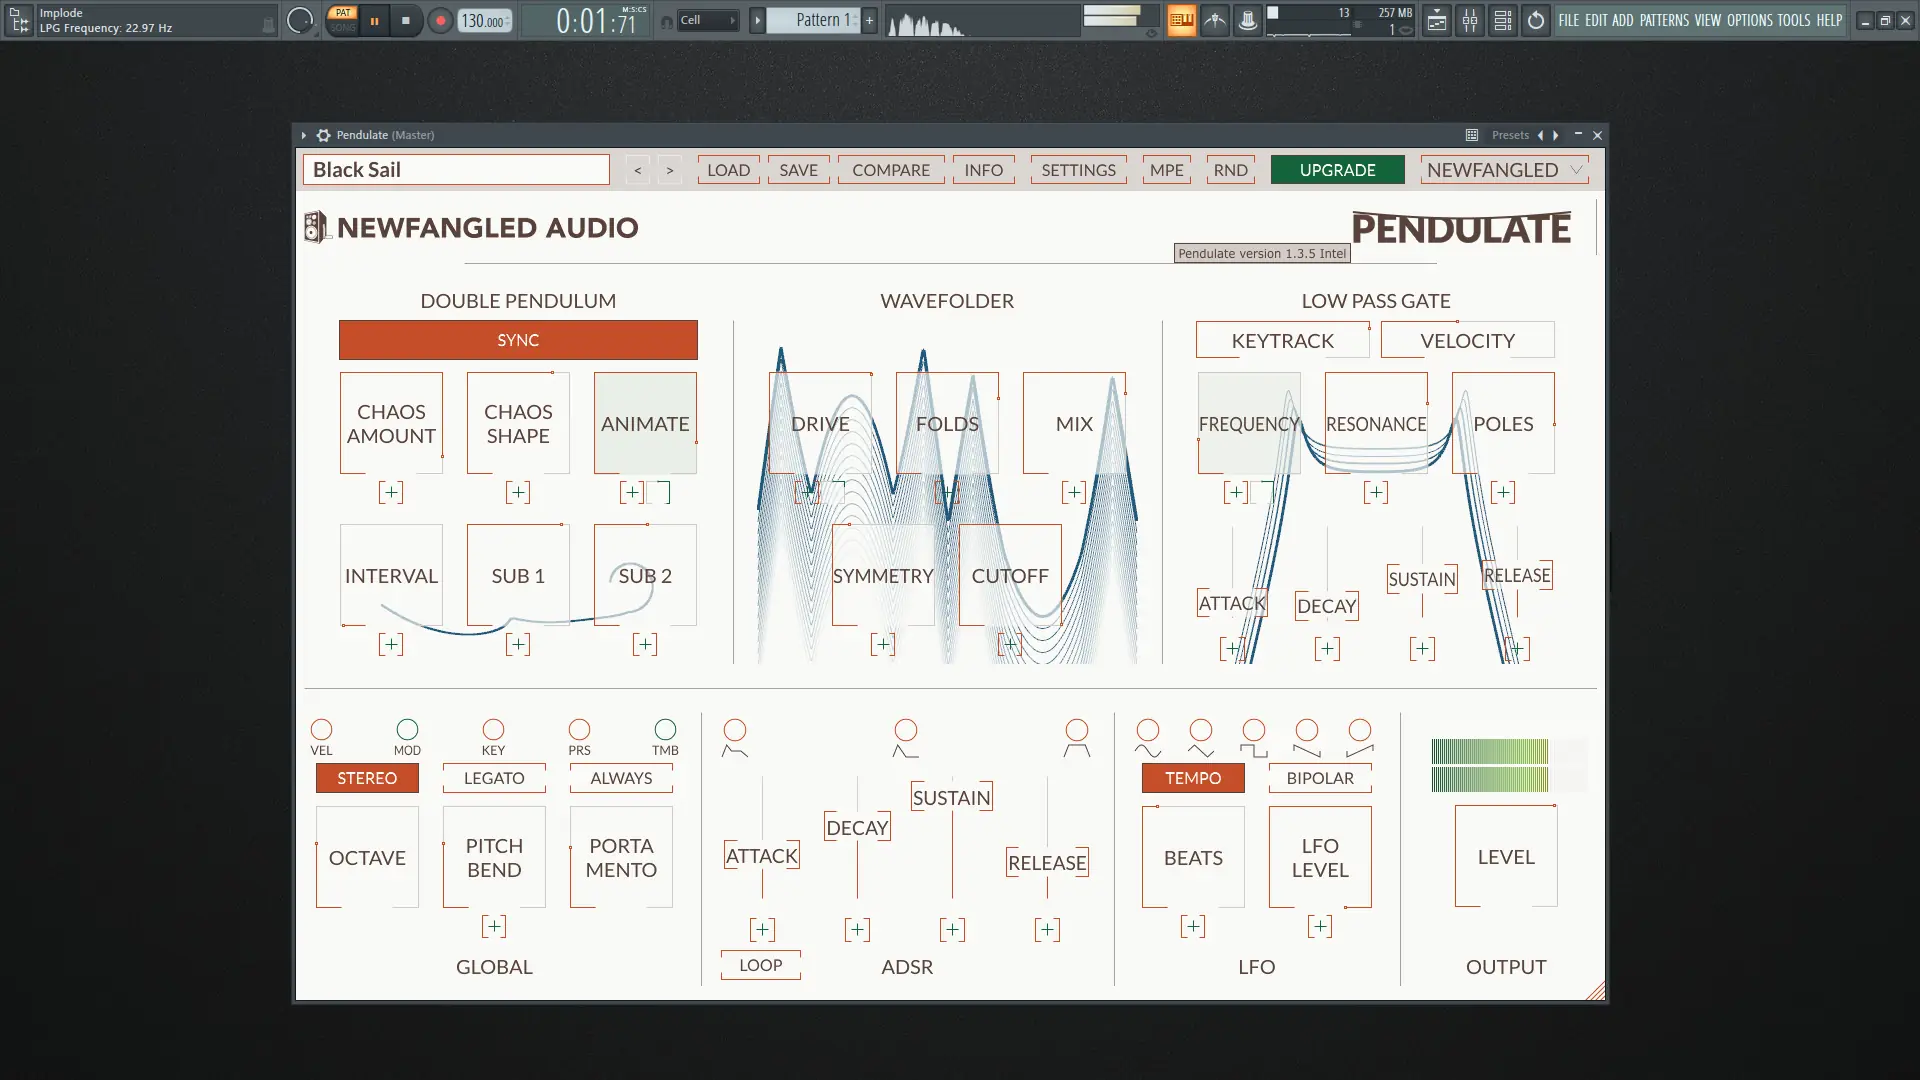Expand the Pendulate plugin menu arrow
This screenshot has height=1080, width=1920.
pos(304,135)
